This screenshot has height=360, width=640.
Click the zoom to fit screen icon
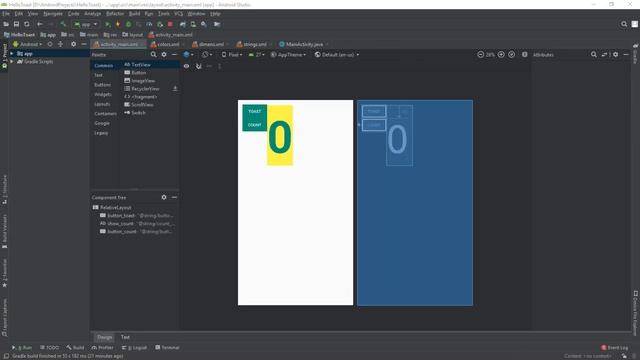511,55
